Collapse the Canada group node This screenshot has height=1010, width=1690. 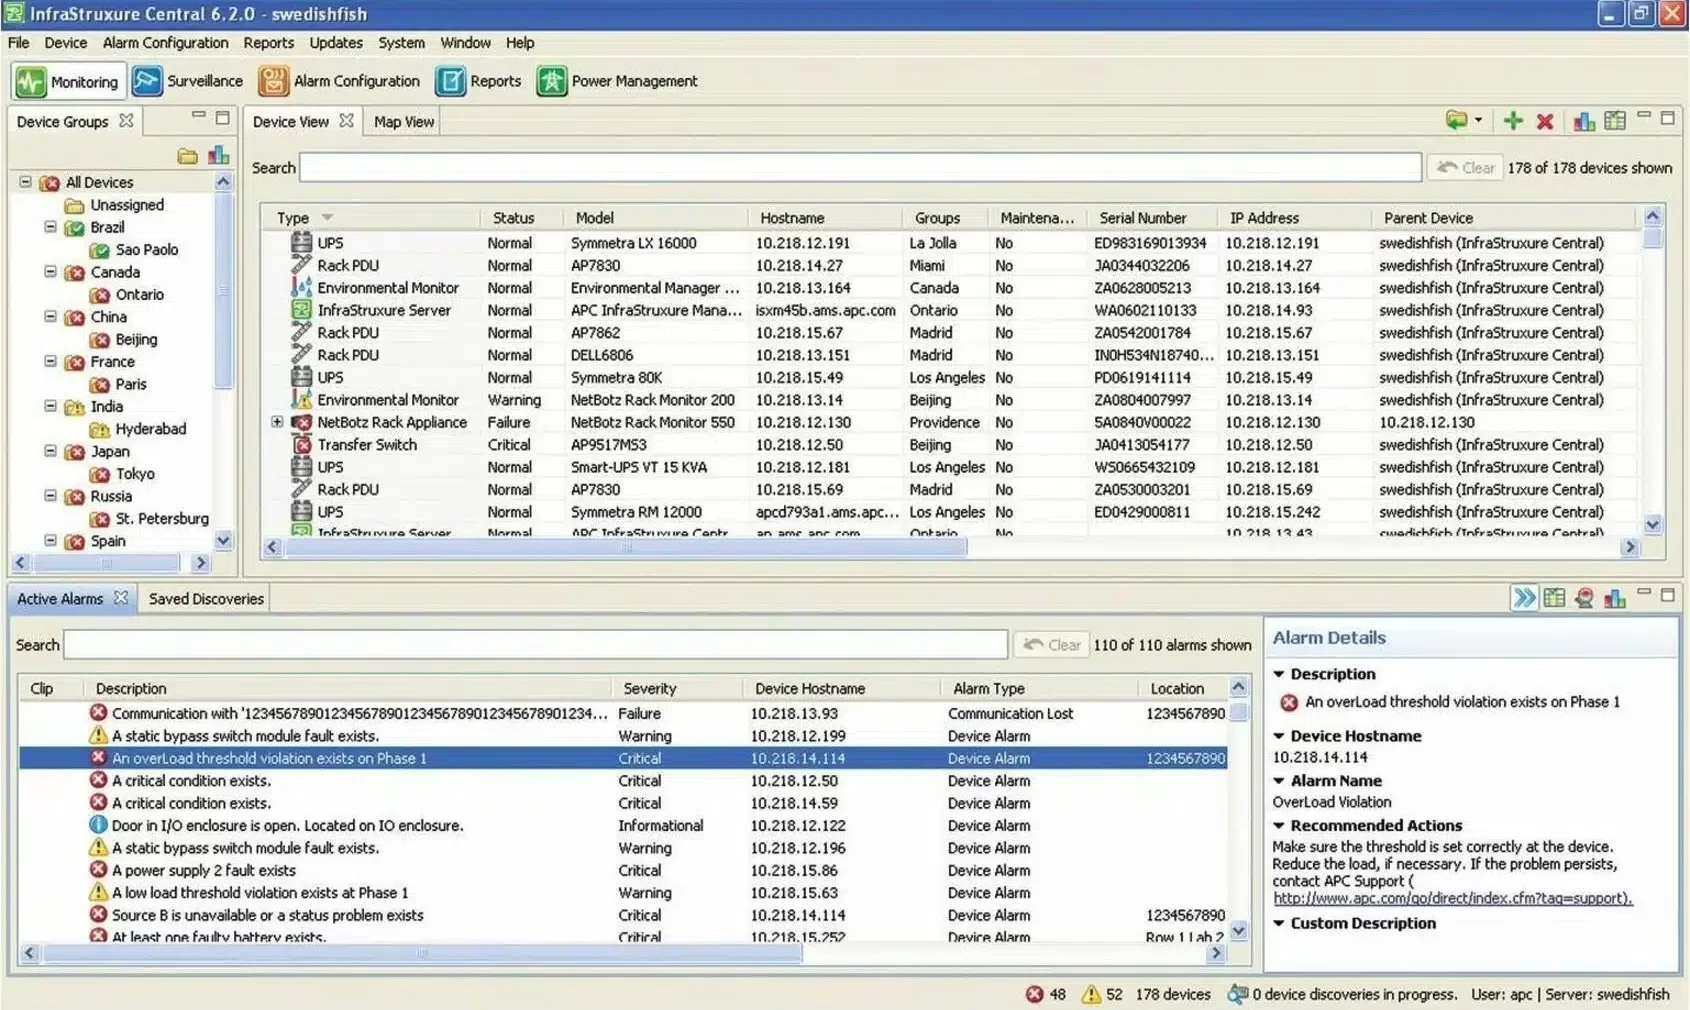click(x=50, y=272)
